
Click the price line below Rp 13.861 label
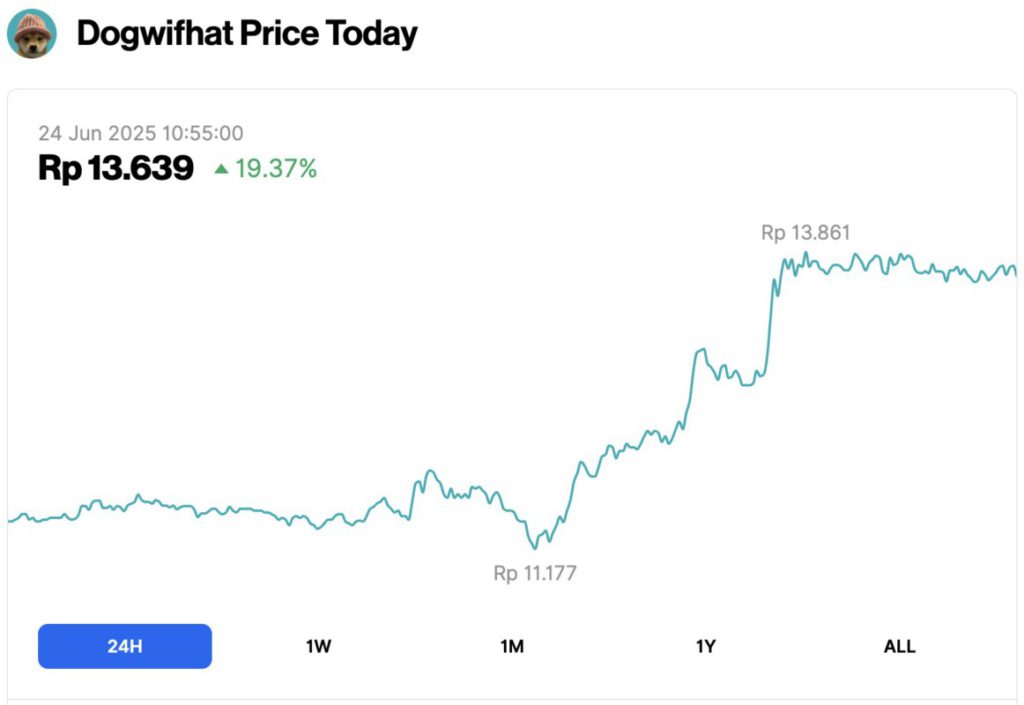coord(806,261)
